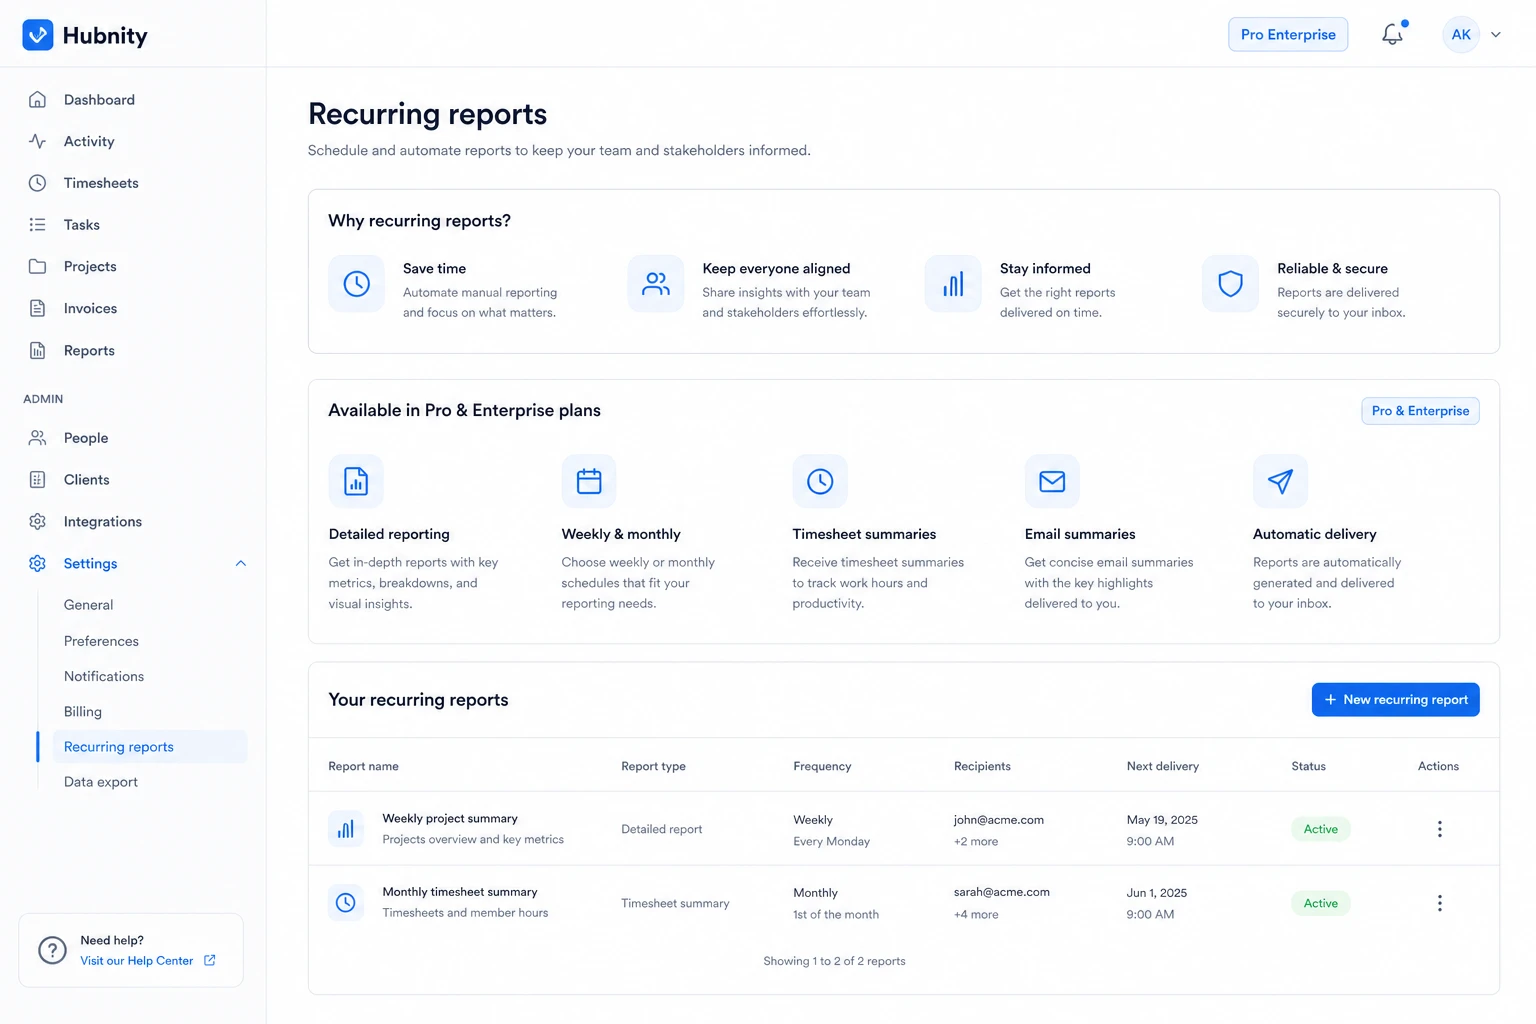Click the Pro Enterprise plan badge
This screenshot has height=1024, width=1536.
[x=1288, y=34]
